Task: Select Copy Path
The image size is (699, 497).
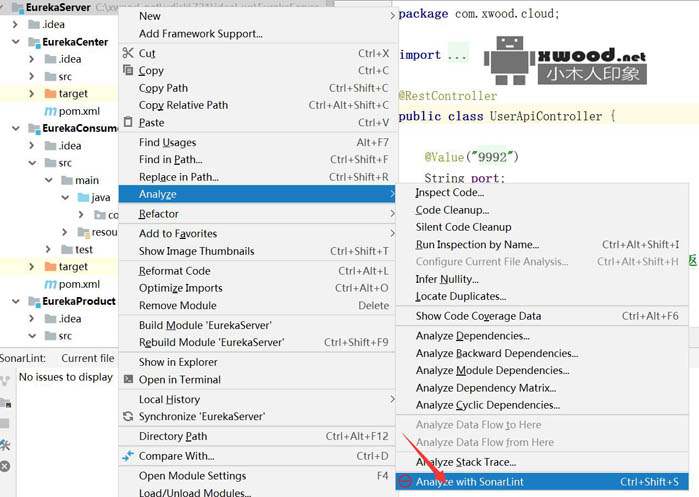Action: [257, 88]
